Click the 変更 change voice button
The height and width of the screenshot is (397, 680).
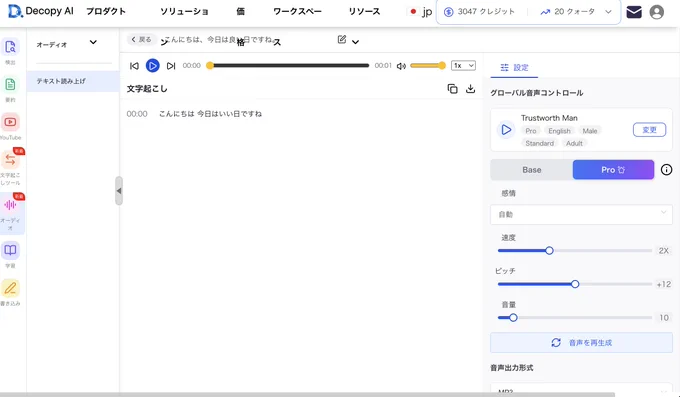(x=649, y=130)
